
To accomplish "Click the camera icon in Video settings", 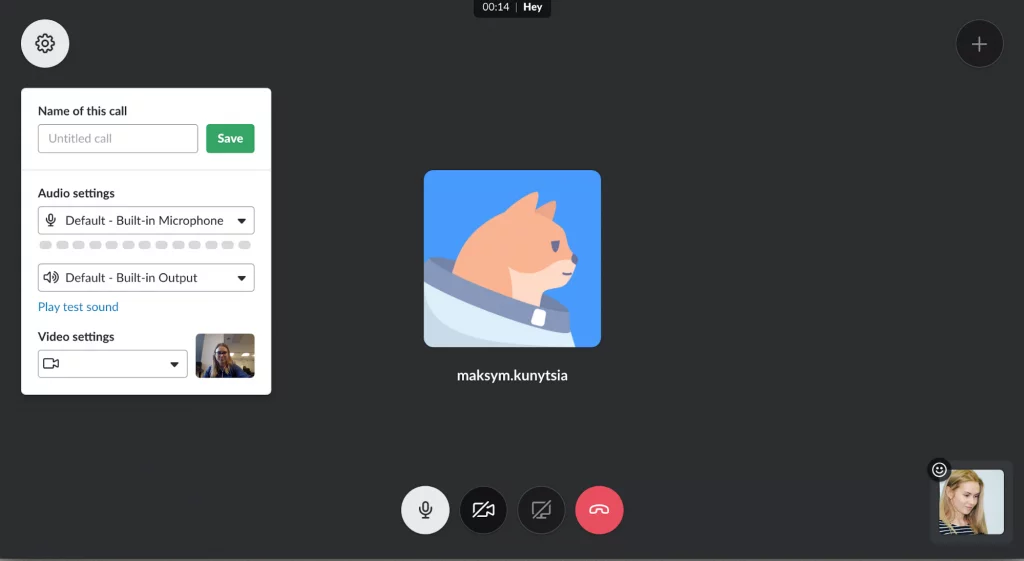I will tap(51, 364).
